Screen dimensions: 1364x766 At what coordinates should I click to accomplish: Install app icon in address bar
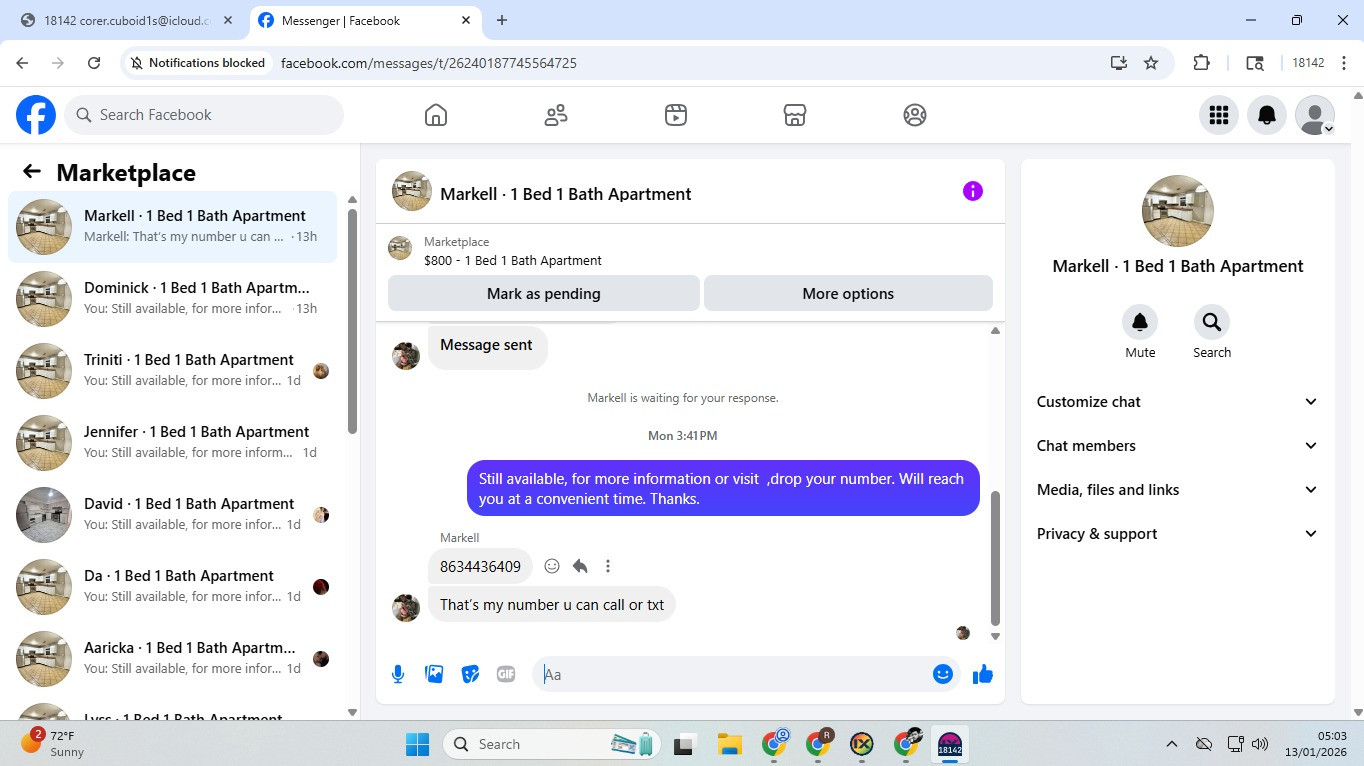click(1119, 63)
